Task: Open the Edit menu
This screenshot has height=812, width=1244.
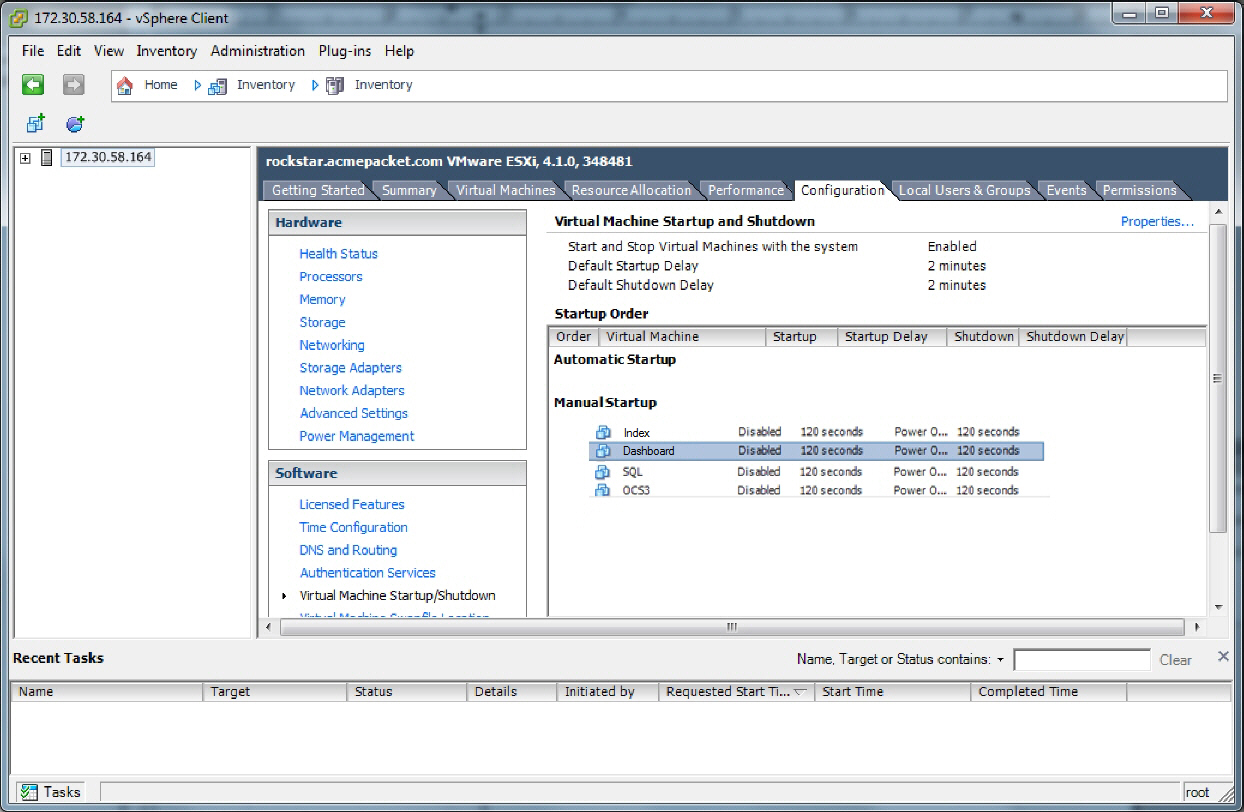Action: coord(69,51)
